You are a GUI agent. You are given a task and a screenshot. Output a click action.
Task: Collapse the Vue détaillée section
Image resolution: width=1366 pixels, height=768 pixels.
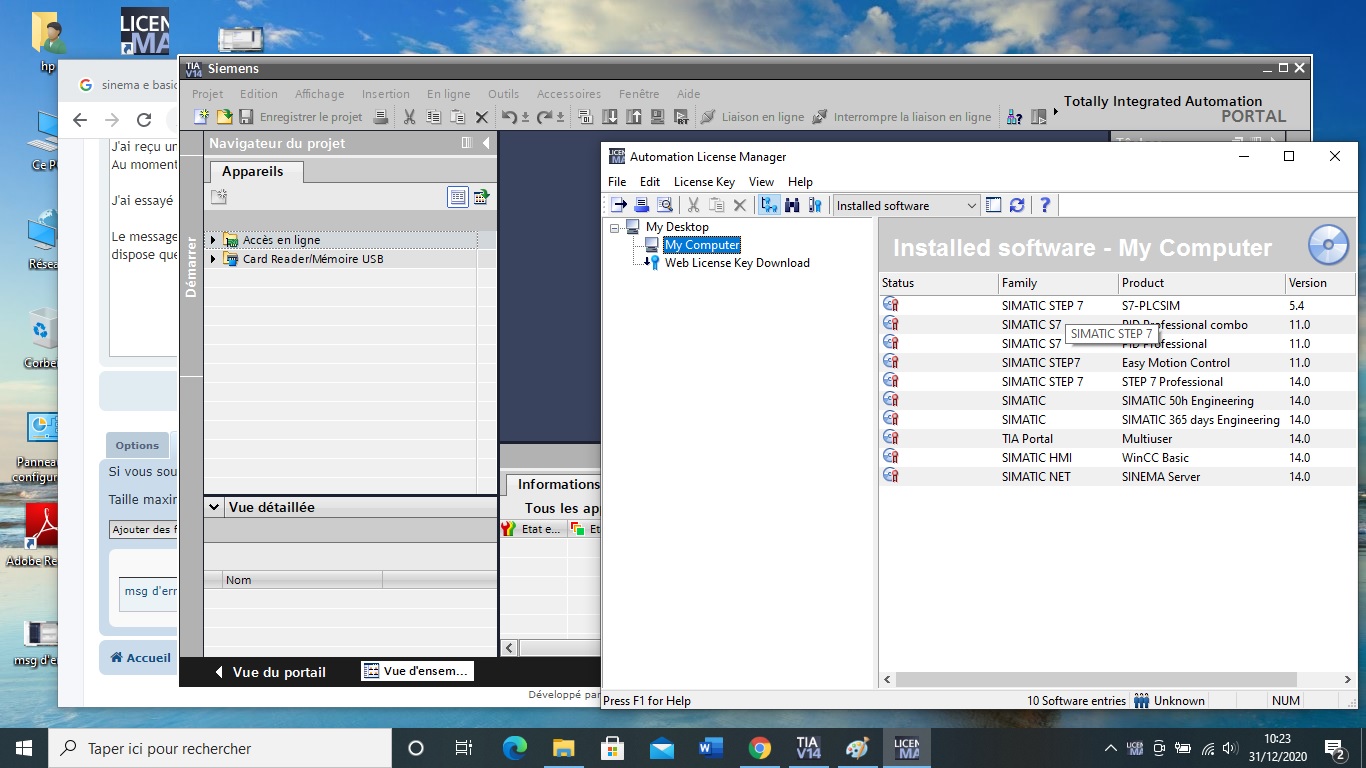pyautogui.click(x=214, y=507)
